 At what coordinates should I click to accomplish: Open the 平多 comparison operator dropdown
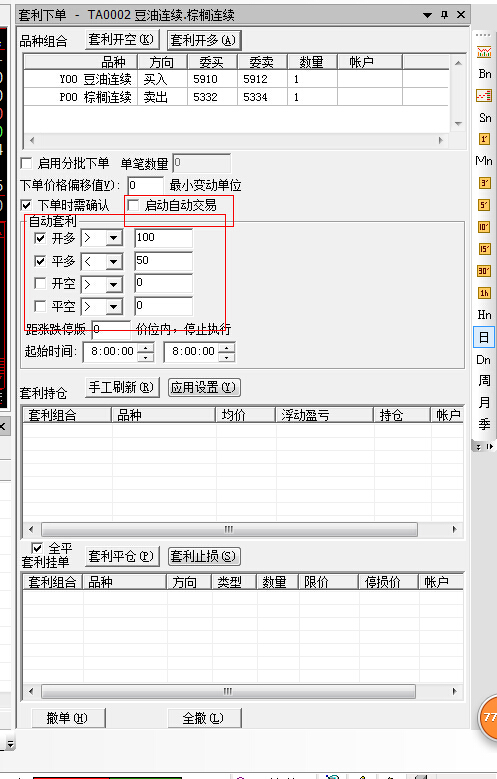click(x=114, y=261)
